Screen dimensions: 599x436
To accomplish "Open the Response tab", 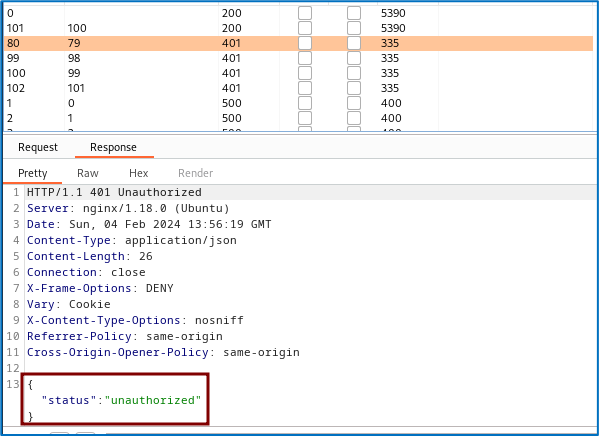I will pyautogui.click(x=113, y=147).
